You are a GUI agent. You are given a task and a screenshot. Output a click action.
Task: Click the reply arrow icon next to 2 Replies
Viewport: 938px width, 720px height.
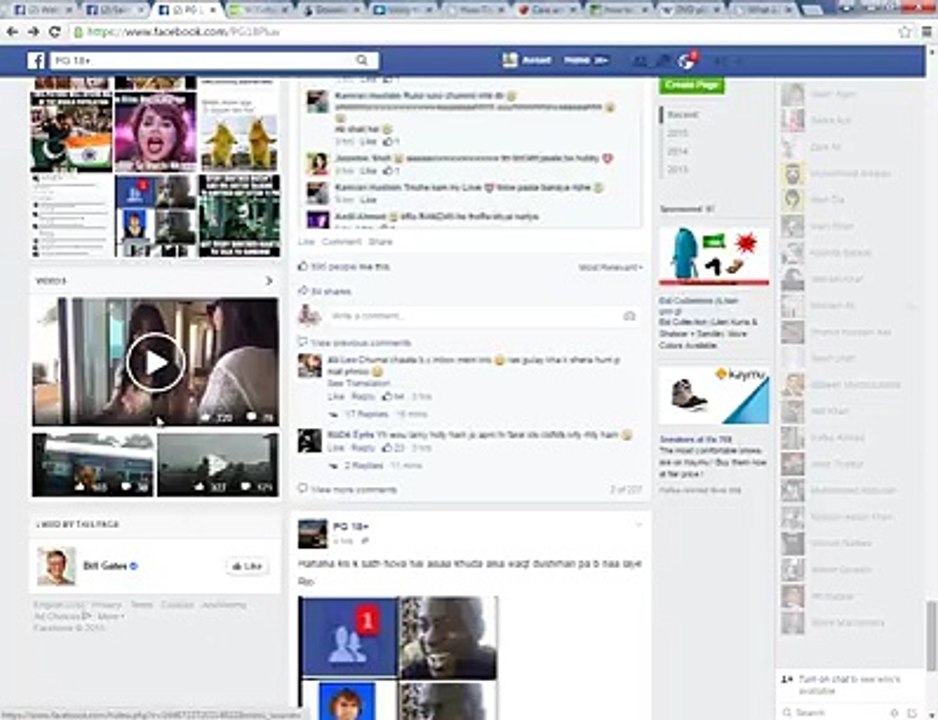334,465
